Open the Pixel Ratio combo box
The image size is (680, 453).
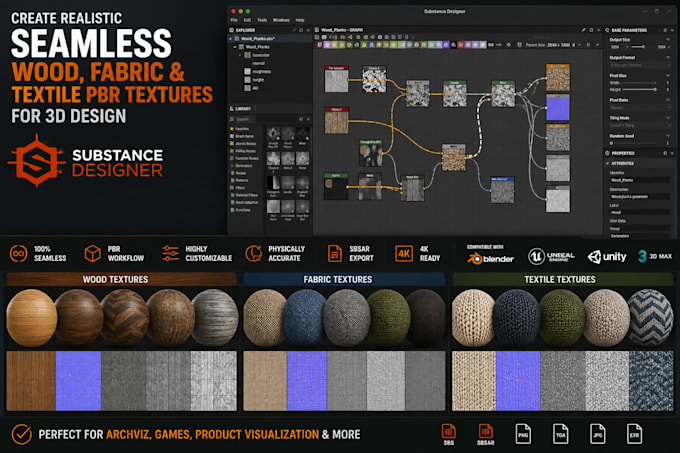pyautogui.click(x=640, y=107)
